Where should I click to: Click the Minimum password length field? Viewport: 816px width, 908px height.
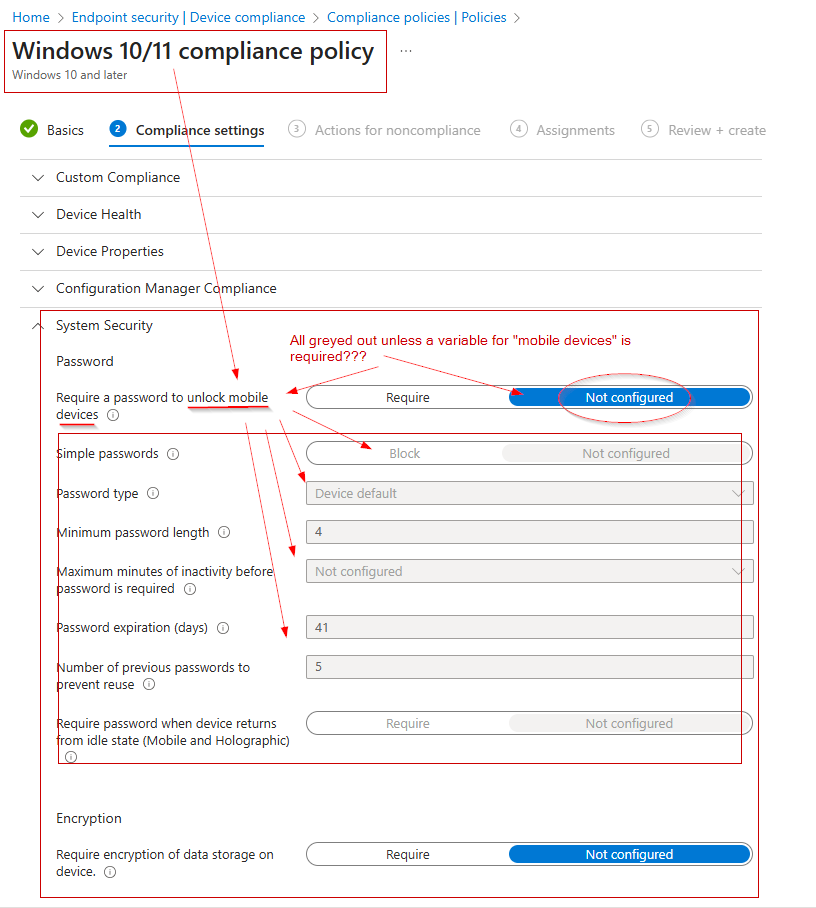(529, 532)
